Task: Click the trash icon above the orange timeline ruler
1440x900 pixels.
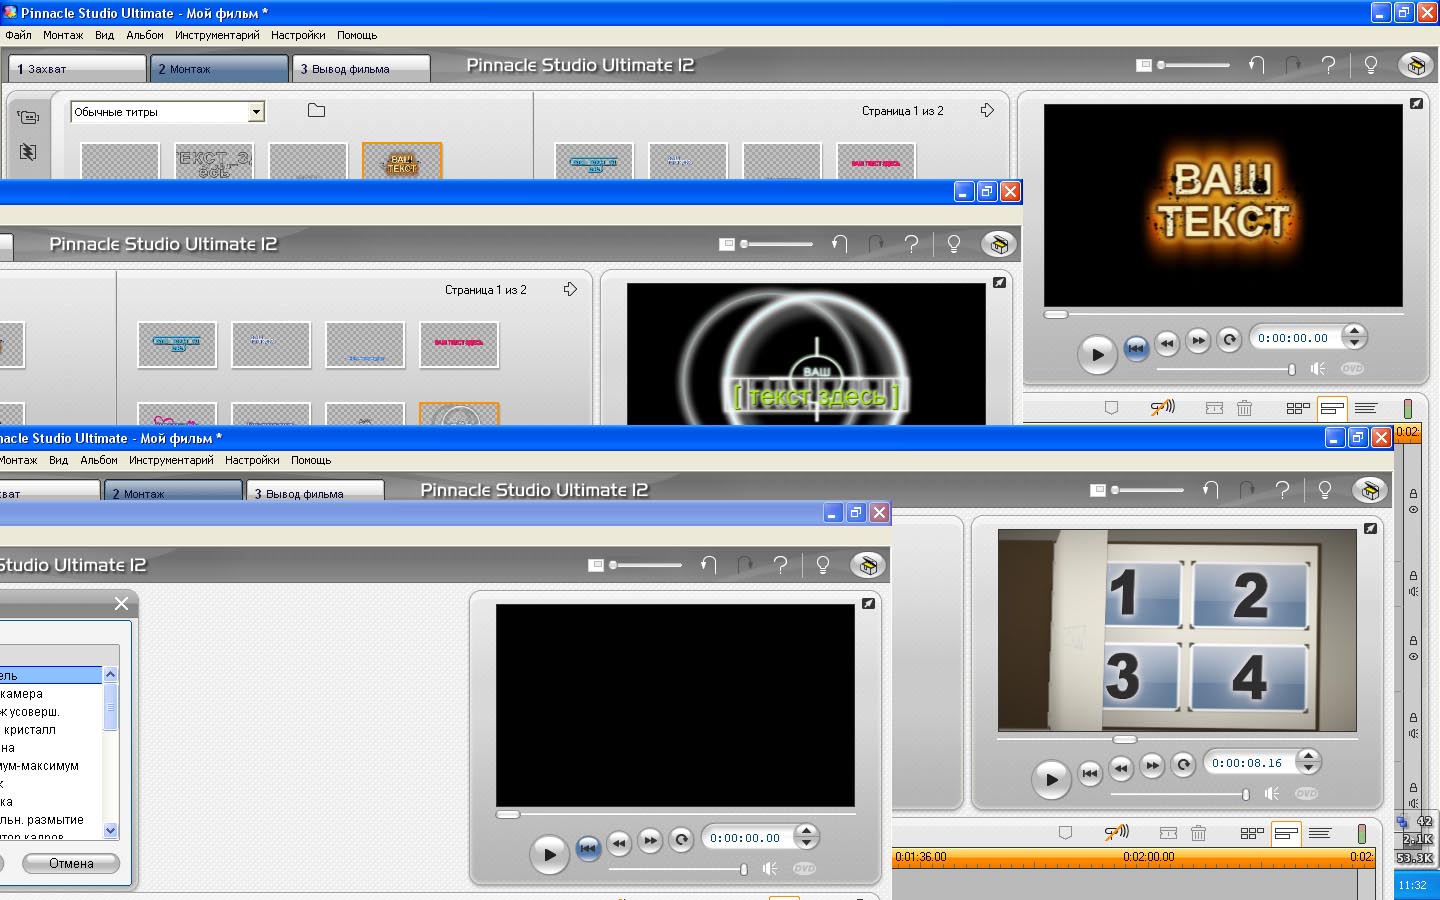Action: pyautogui.click(x=1198, y=833)
